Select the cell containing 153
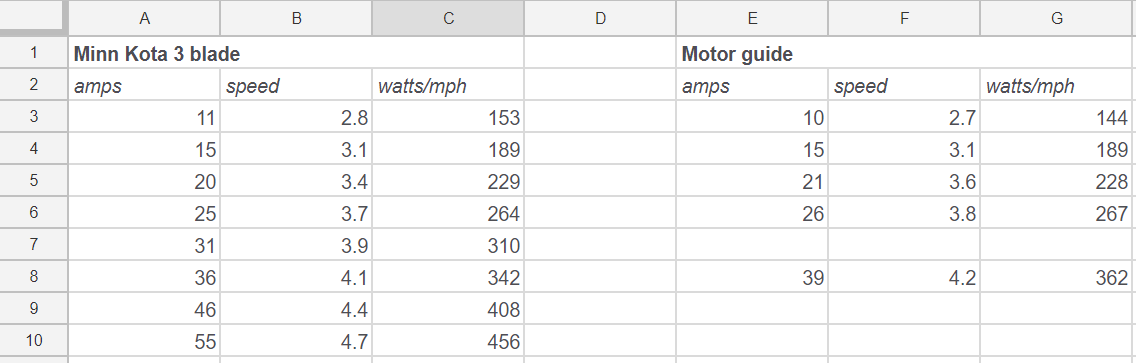Viewport: 1136px width, 363px height. click(x=448, y=117)
